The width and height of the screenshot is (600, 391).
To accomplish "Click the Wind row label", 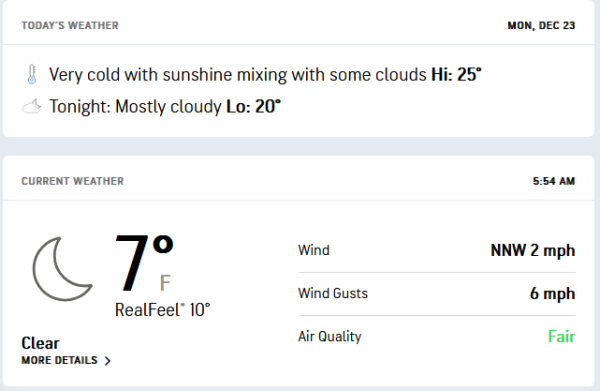I will pyautogui.click(x=314, y=250).
